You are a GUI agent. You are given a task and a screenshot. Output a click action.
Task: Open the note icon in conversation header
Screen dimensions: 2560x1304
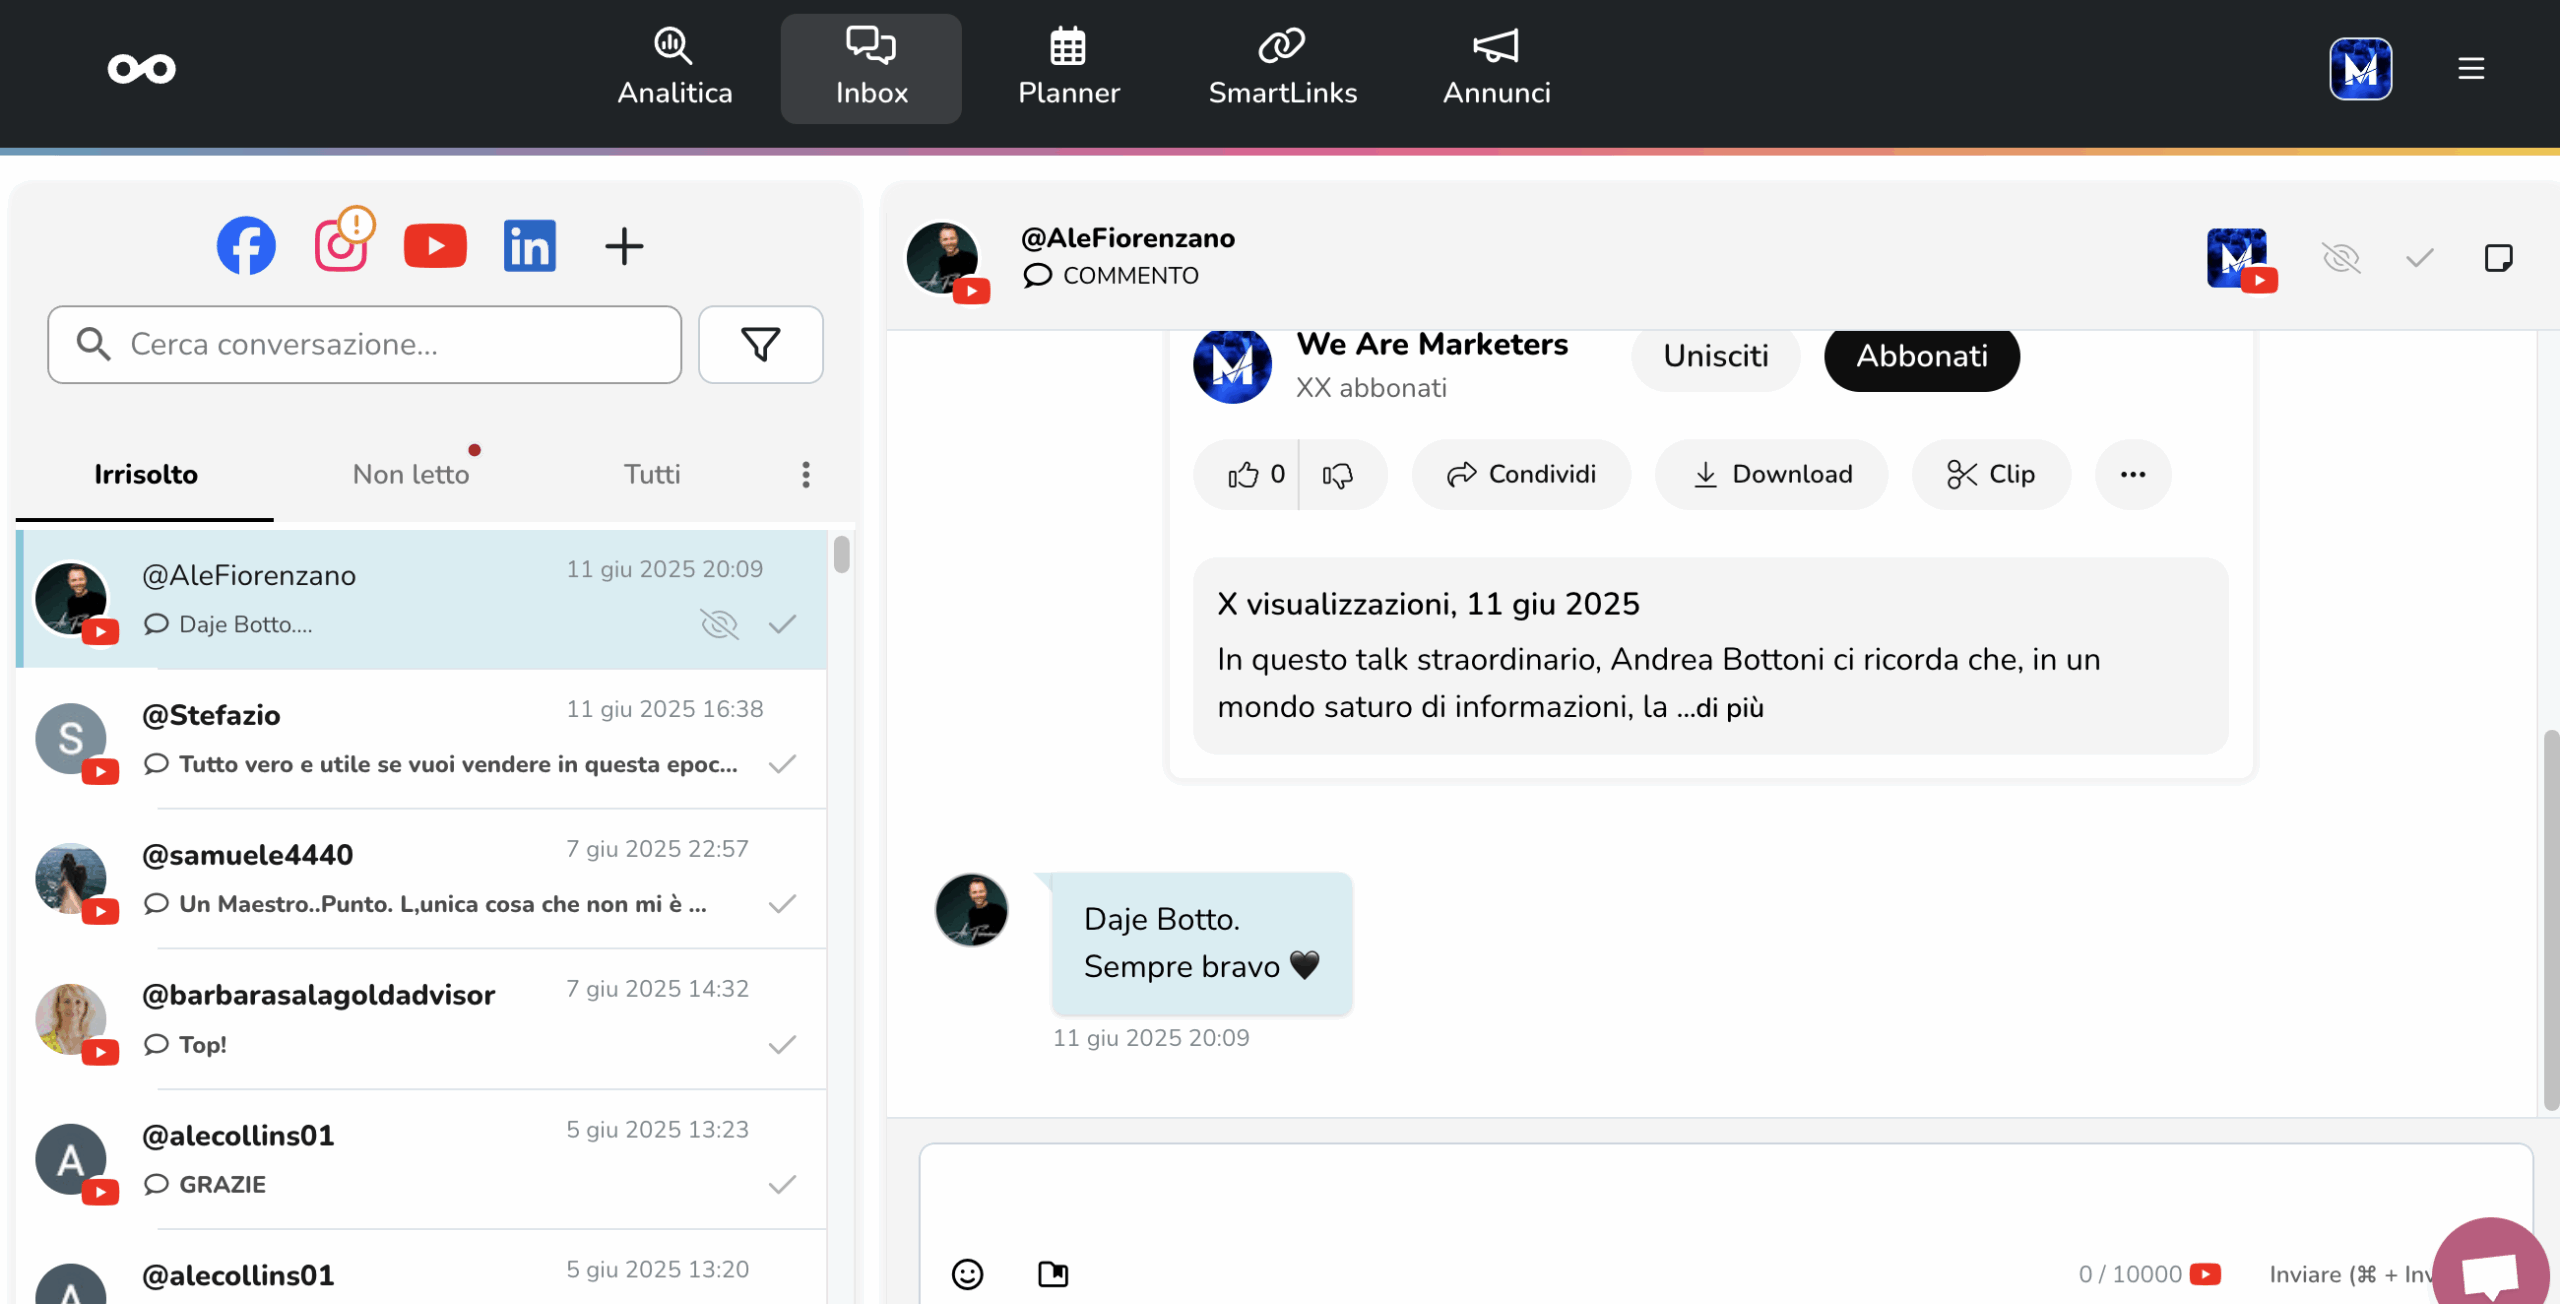[x=2498, y=258]
